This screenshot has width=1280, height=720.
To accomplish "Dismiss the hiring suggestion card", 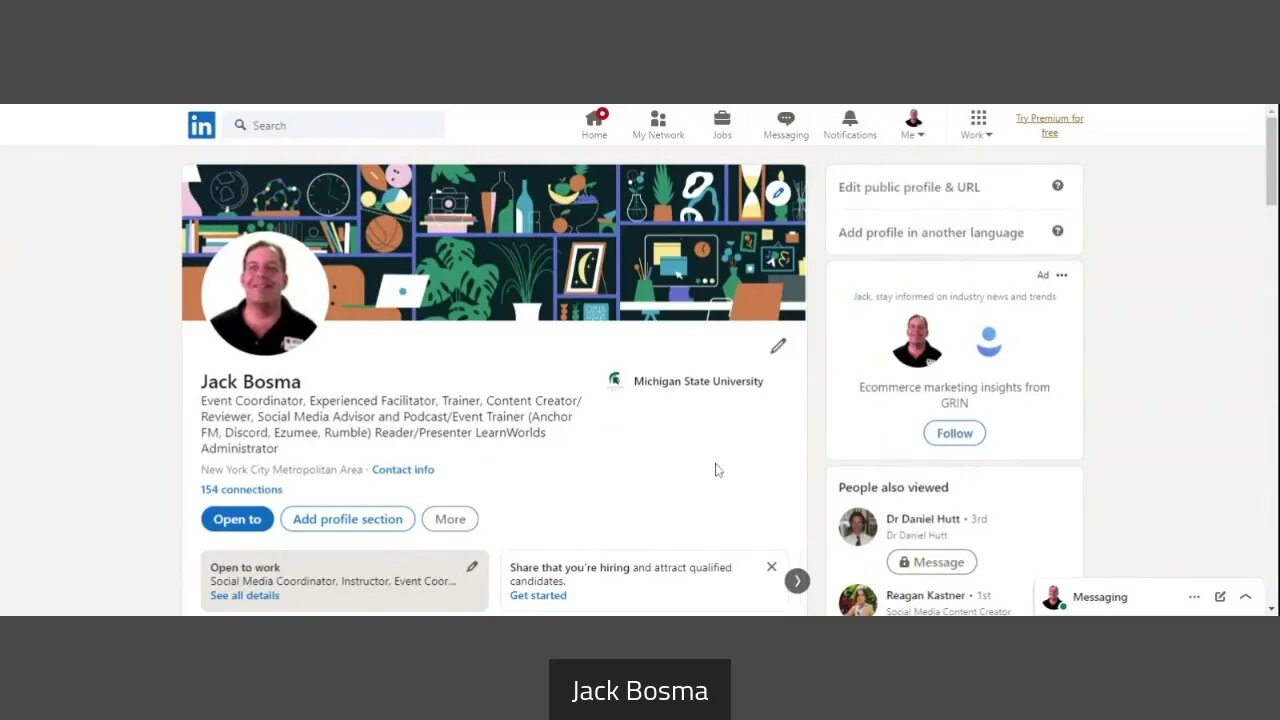I will [771, 567].
